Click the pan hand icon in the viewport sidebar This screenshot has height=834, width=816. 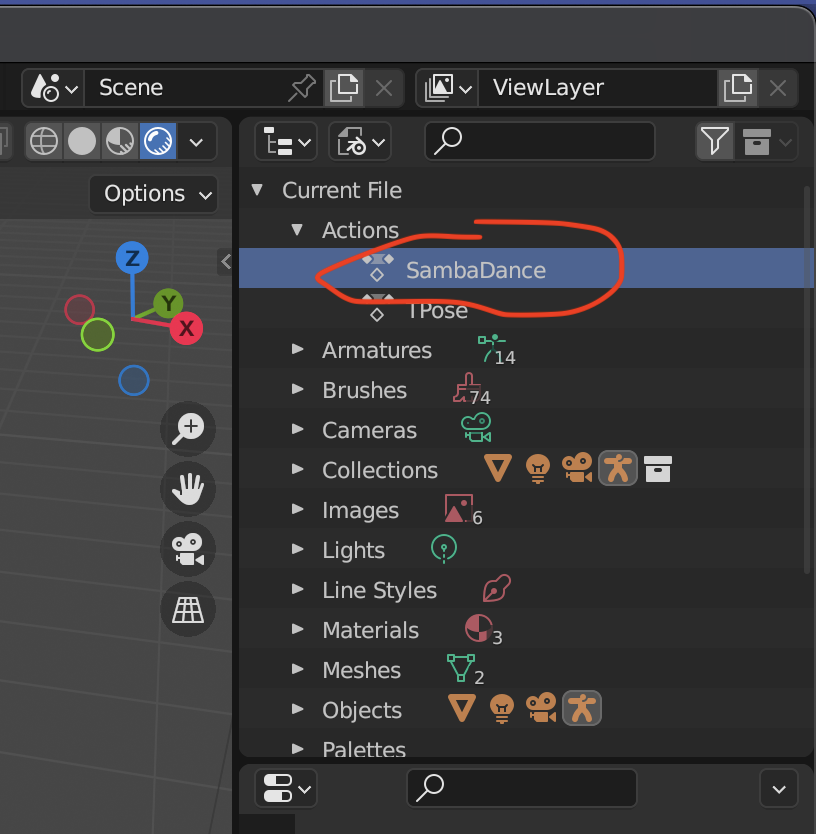(x=188, y=489)
